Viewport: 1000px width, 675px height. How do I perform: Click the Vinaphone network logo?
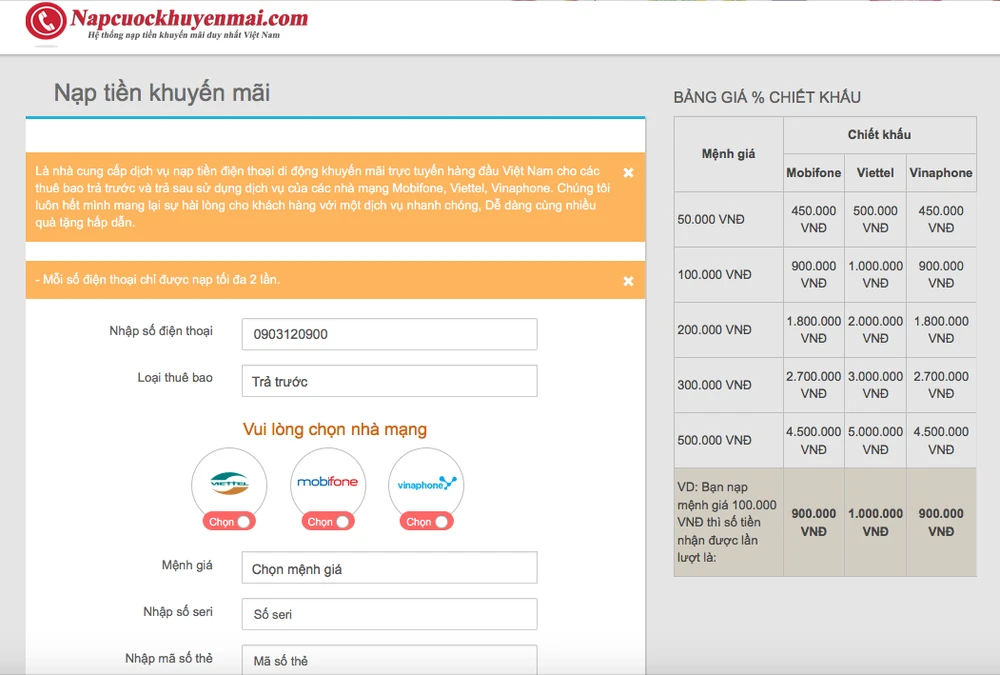coord(426,484)
